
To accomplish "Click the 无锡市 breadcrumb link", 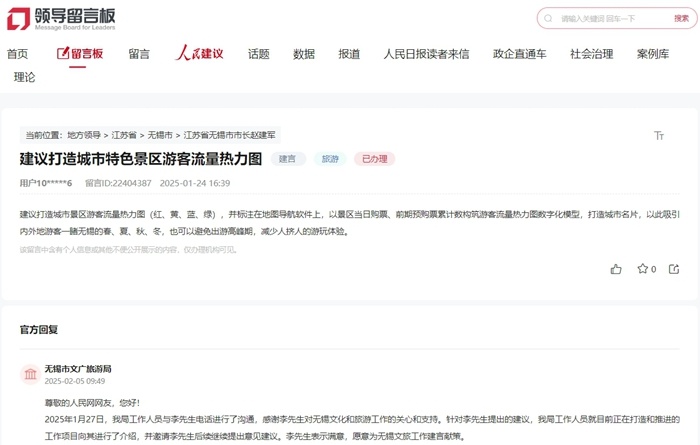I will pyautogui.click(x=160, y=135).
